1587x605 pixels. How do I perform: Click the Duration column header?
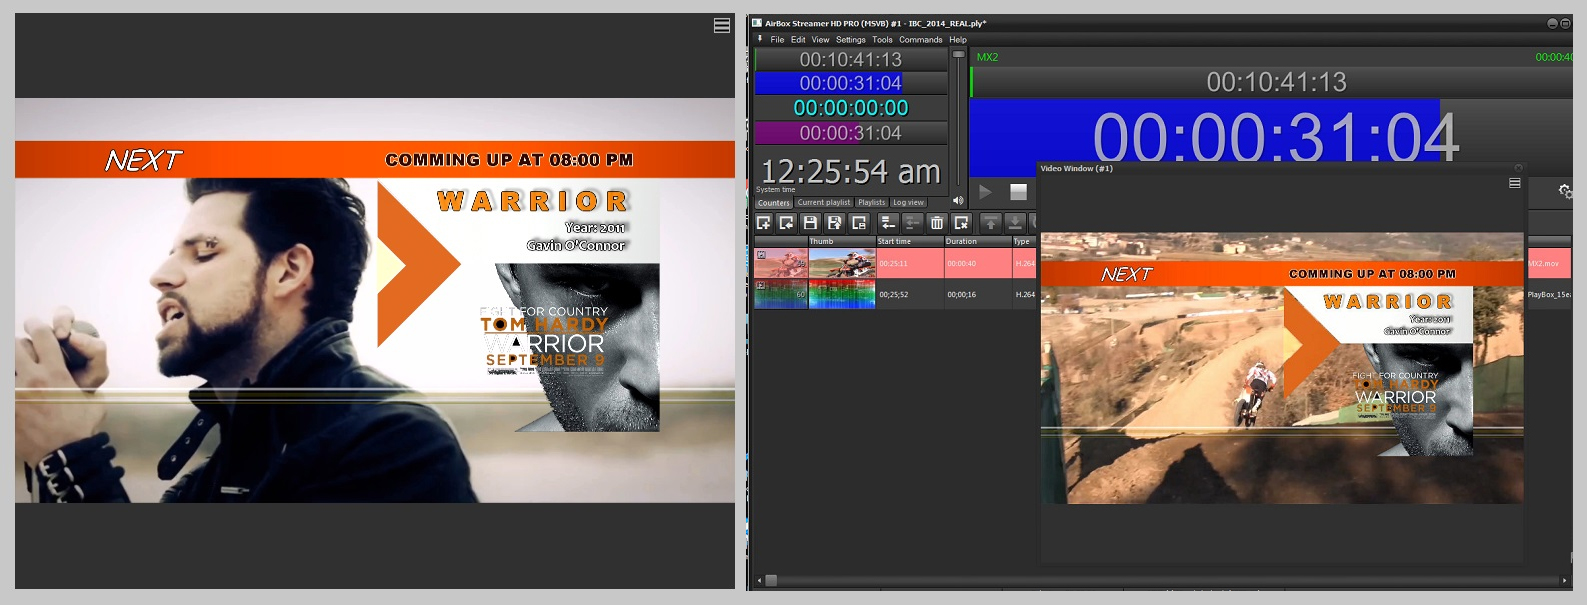click(x=978, y=242)
